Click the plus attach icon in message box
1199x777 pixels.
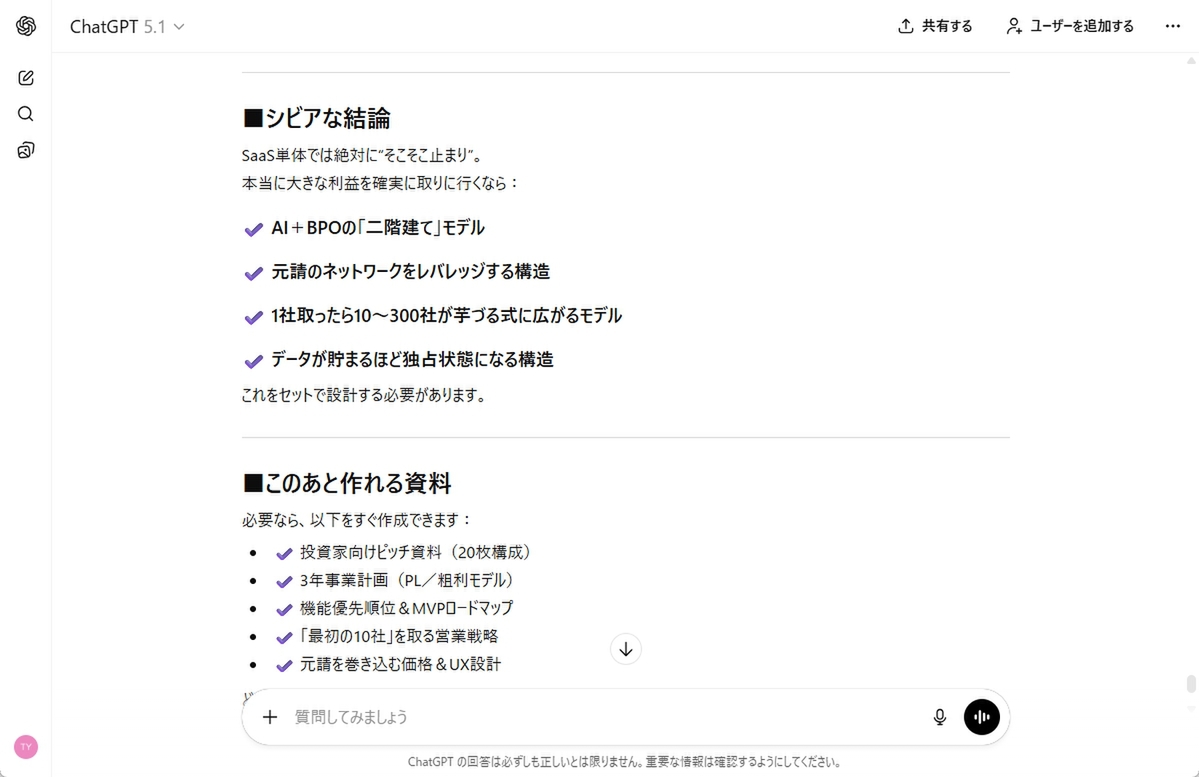coord(270,717)
